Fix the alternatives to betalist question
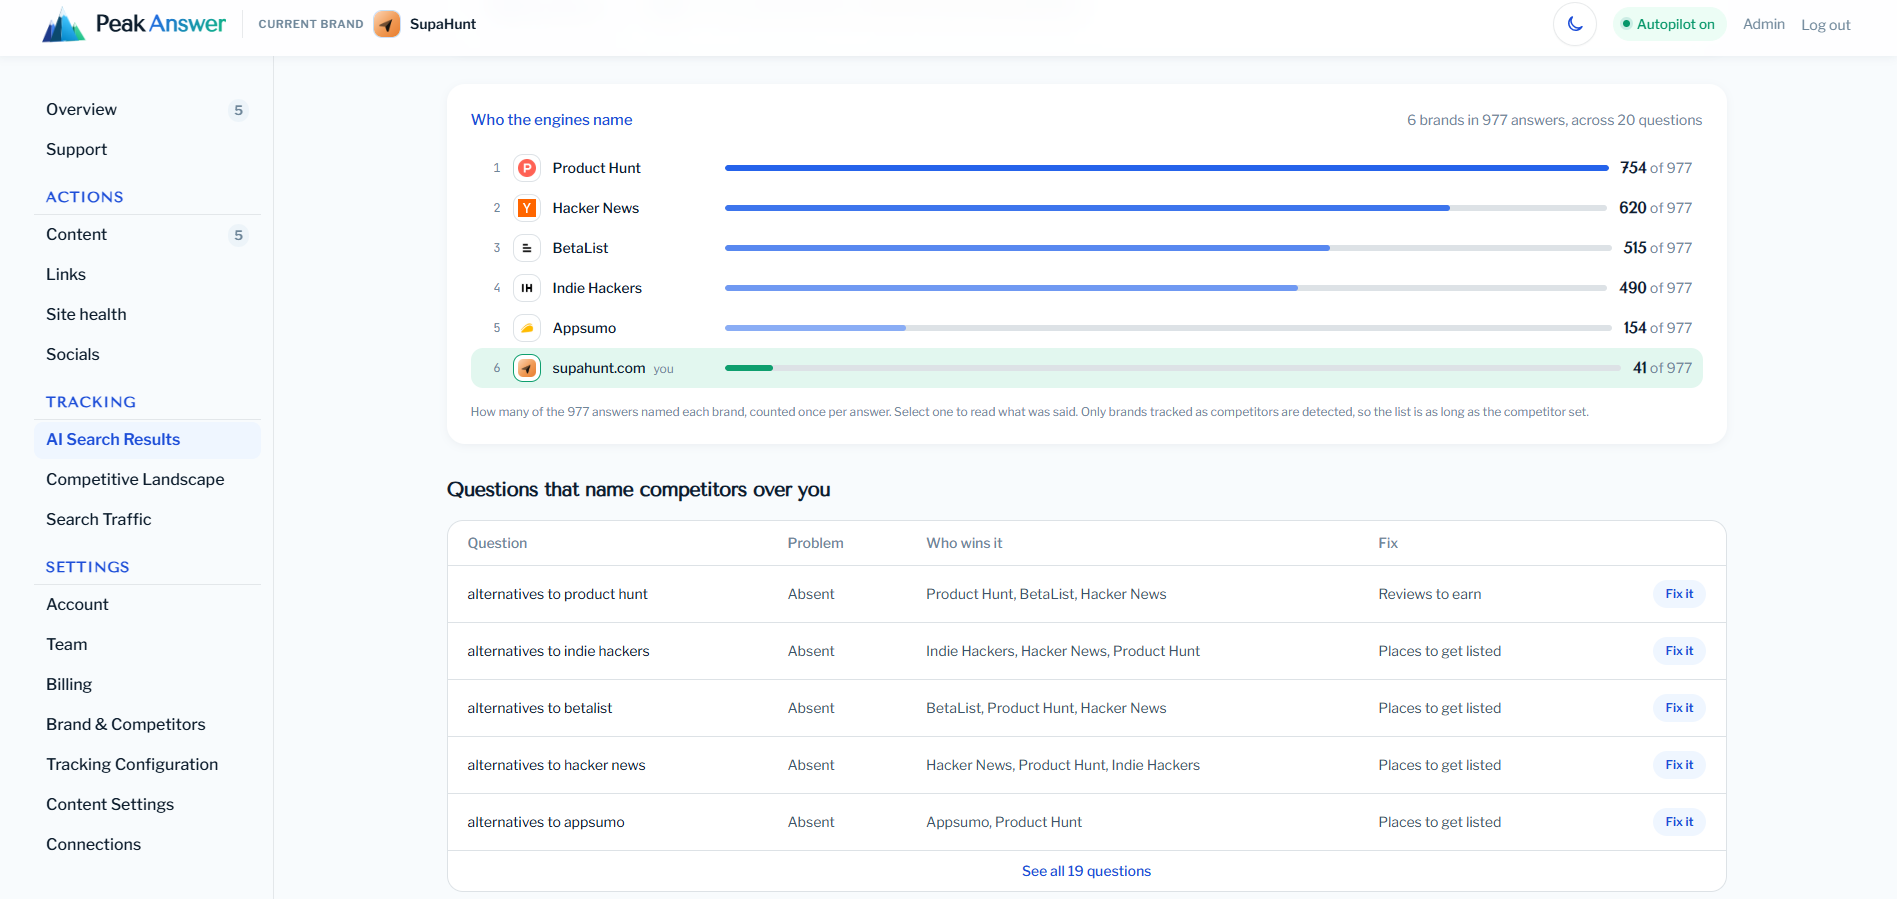Viewport: 1897px width, 899px height. (1679, 708)
